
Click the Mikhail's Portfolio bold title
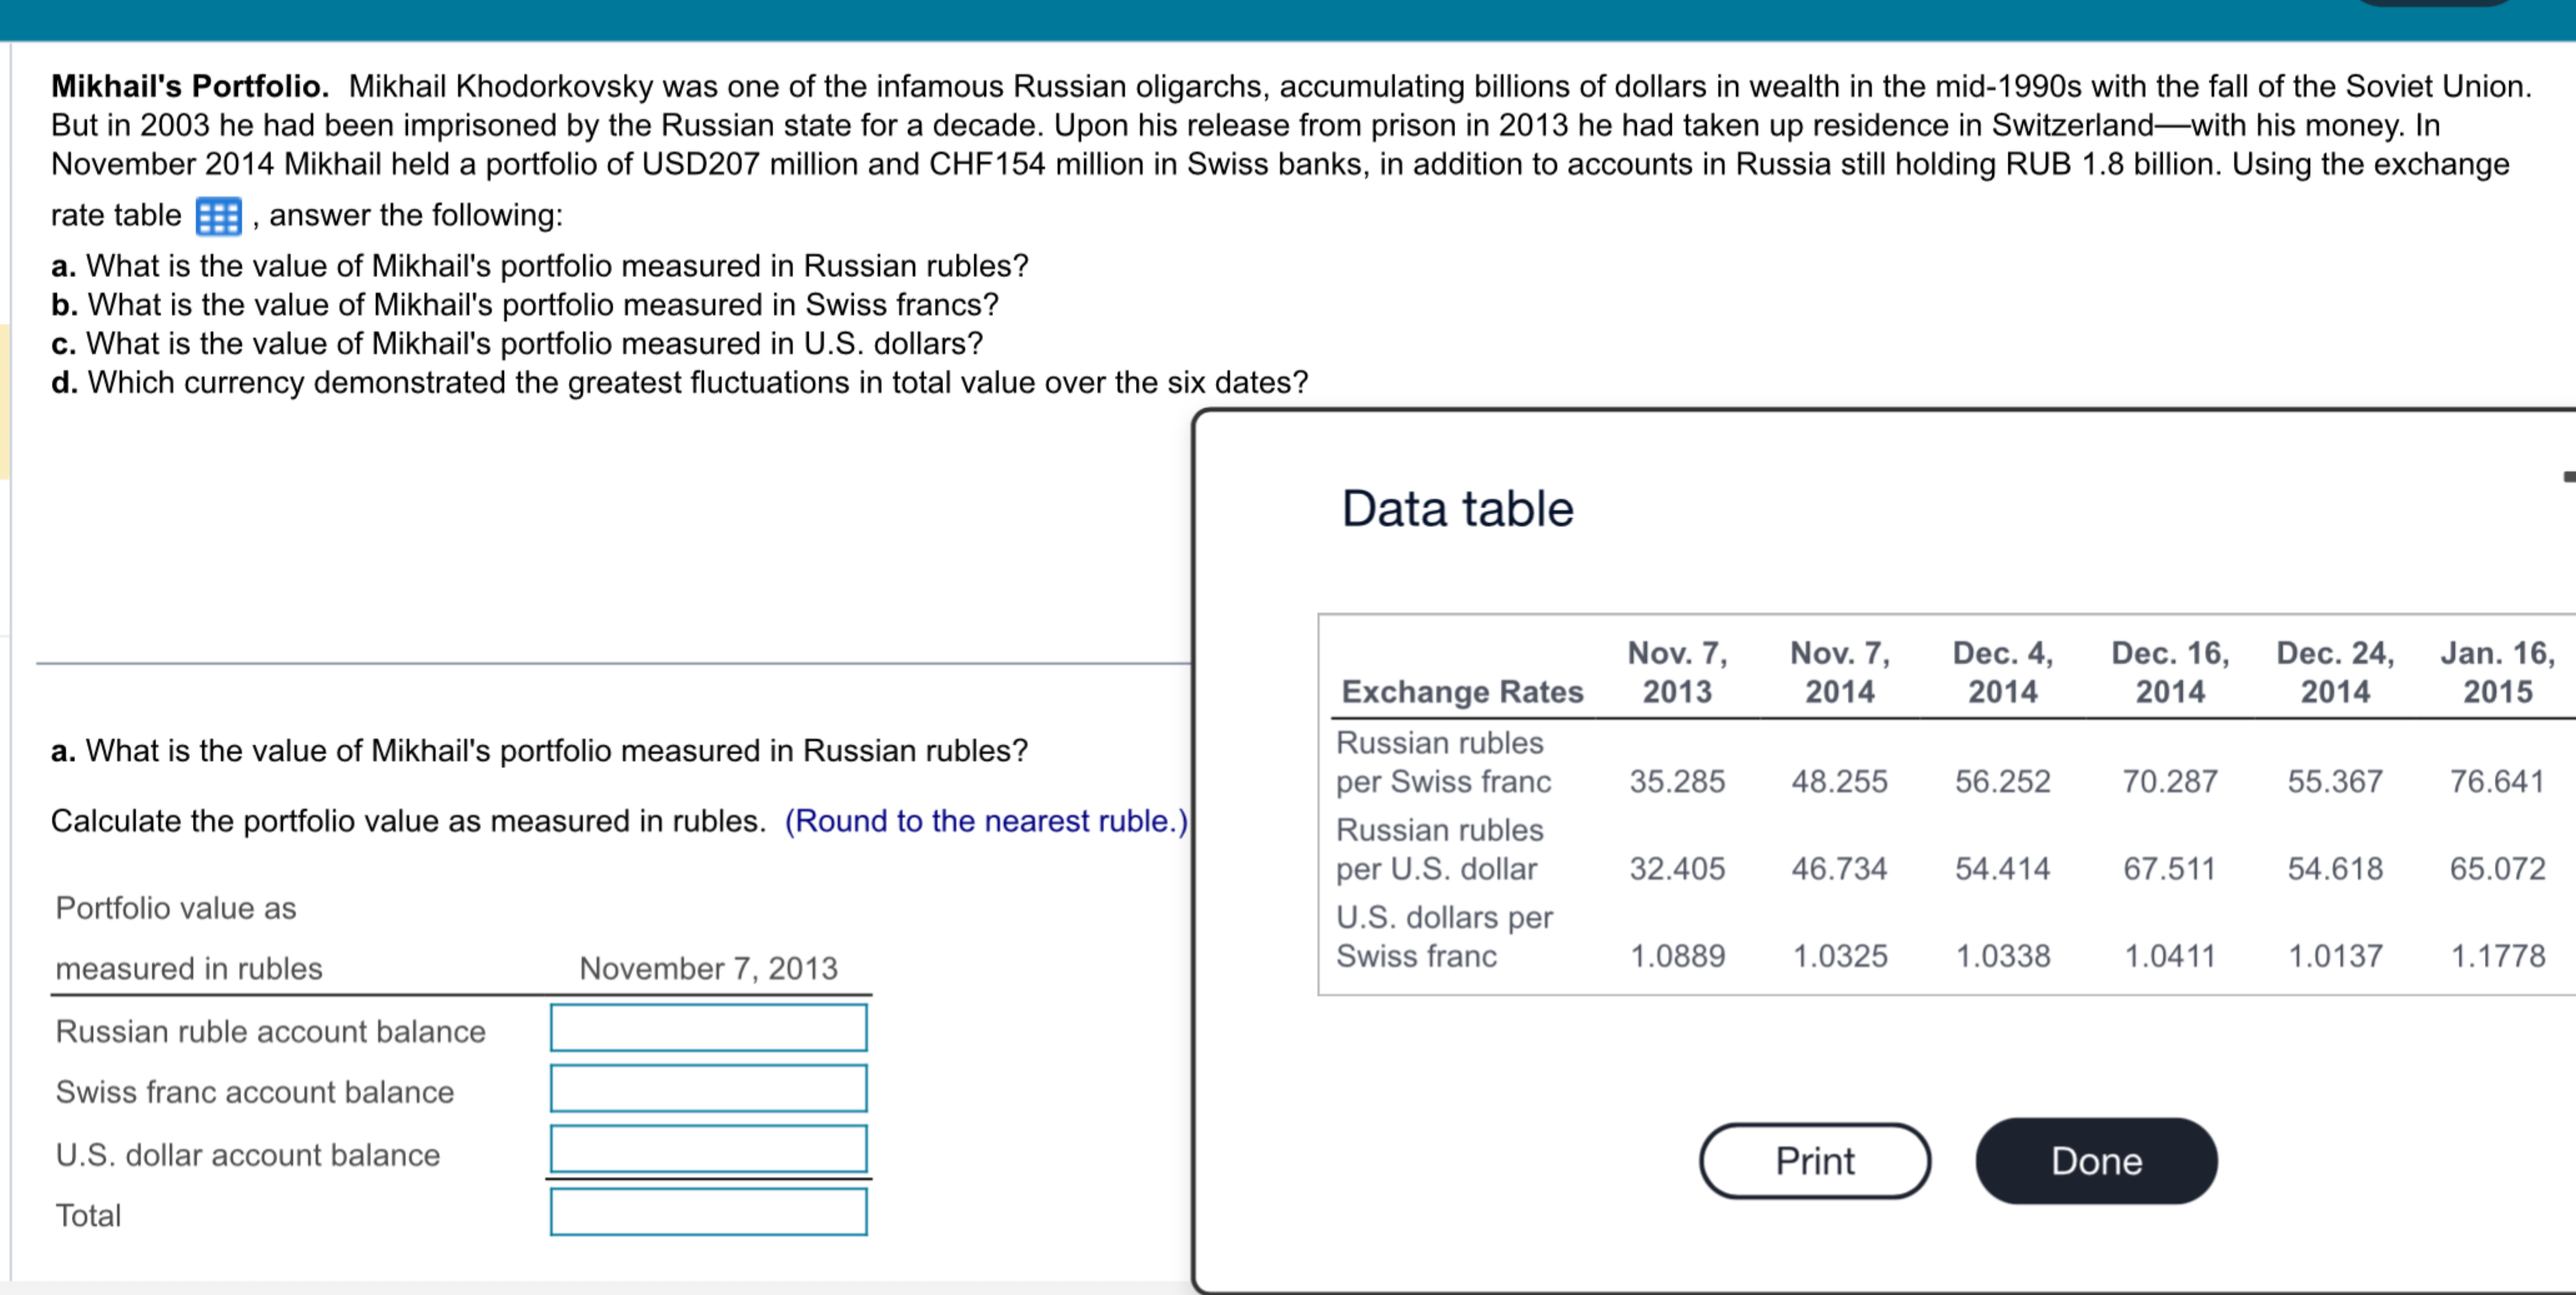[x=190, y=86]
